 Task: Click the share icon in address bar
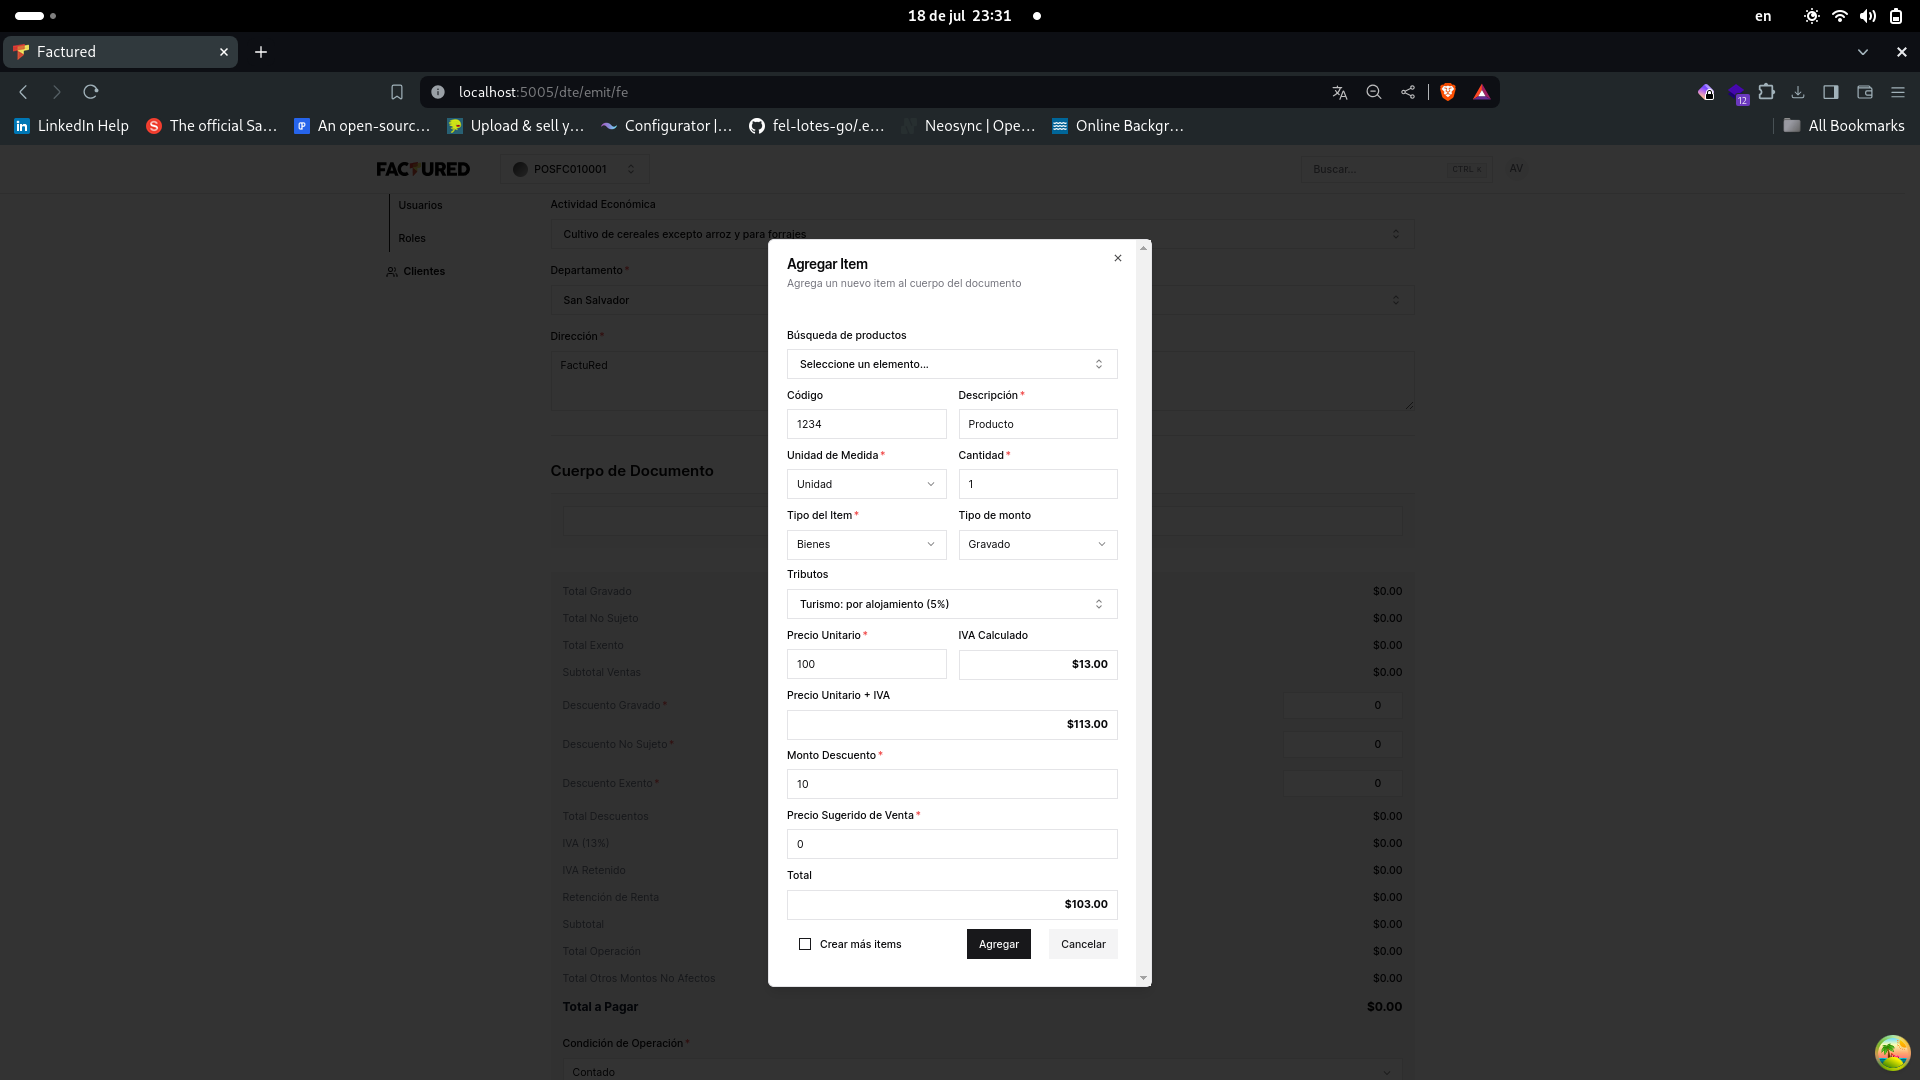point(1408,92)
